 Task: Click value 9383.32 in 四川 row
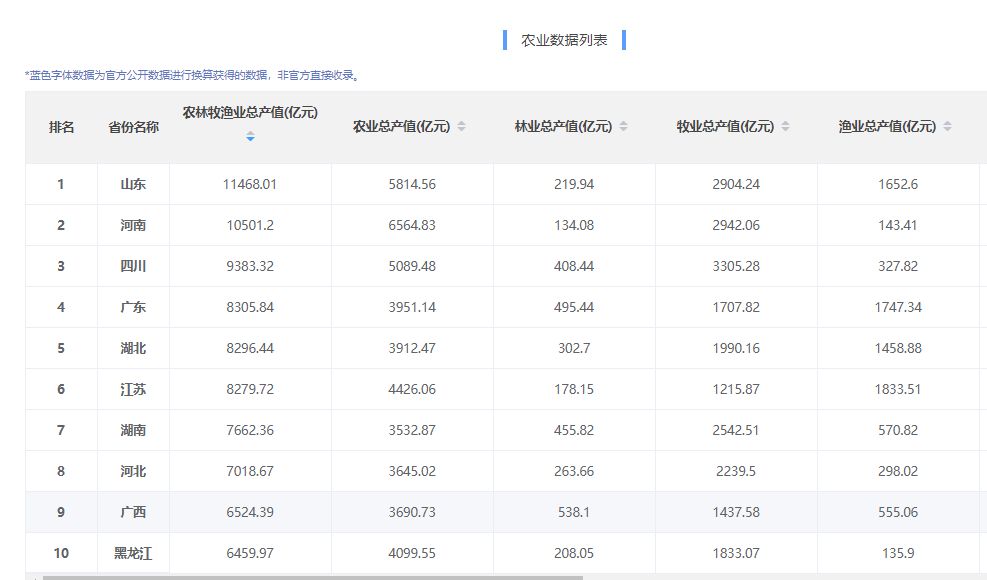pos(250,266)
